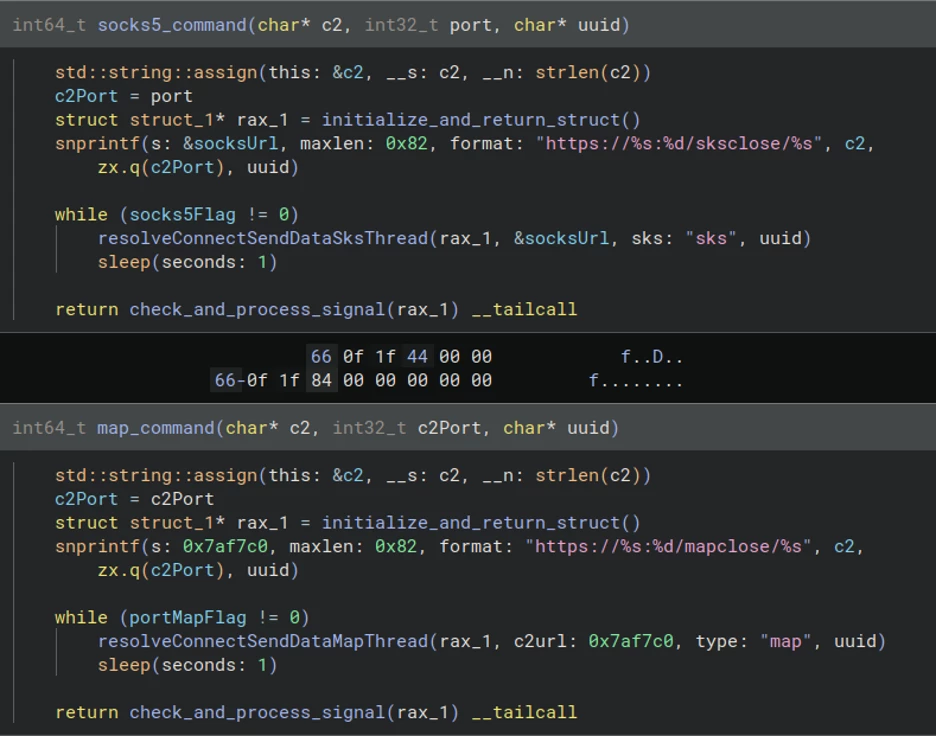Click the "map" string literal argument

click(786, 641)
